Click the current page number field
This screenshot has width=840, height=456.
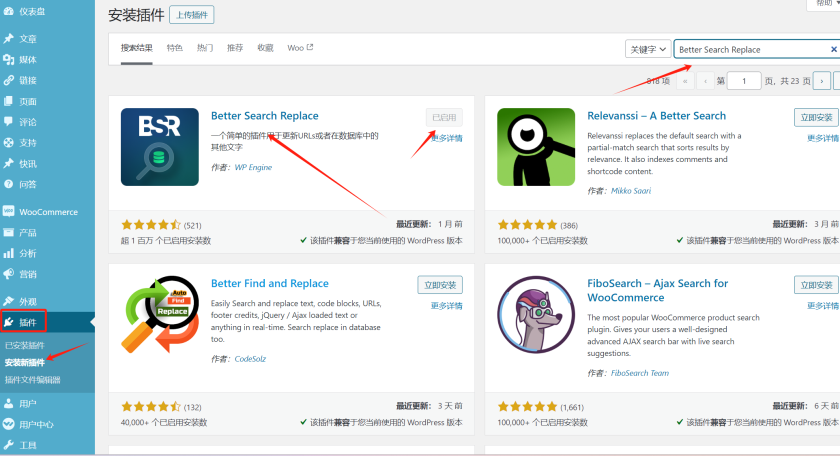tap(744, 81)
